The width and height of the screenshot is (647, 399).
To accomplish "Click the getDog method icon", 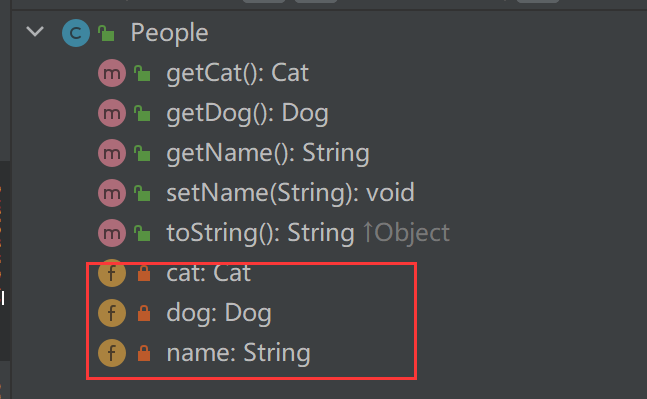I will 112,113.
